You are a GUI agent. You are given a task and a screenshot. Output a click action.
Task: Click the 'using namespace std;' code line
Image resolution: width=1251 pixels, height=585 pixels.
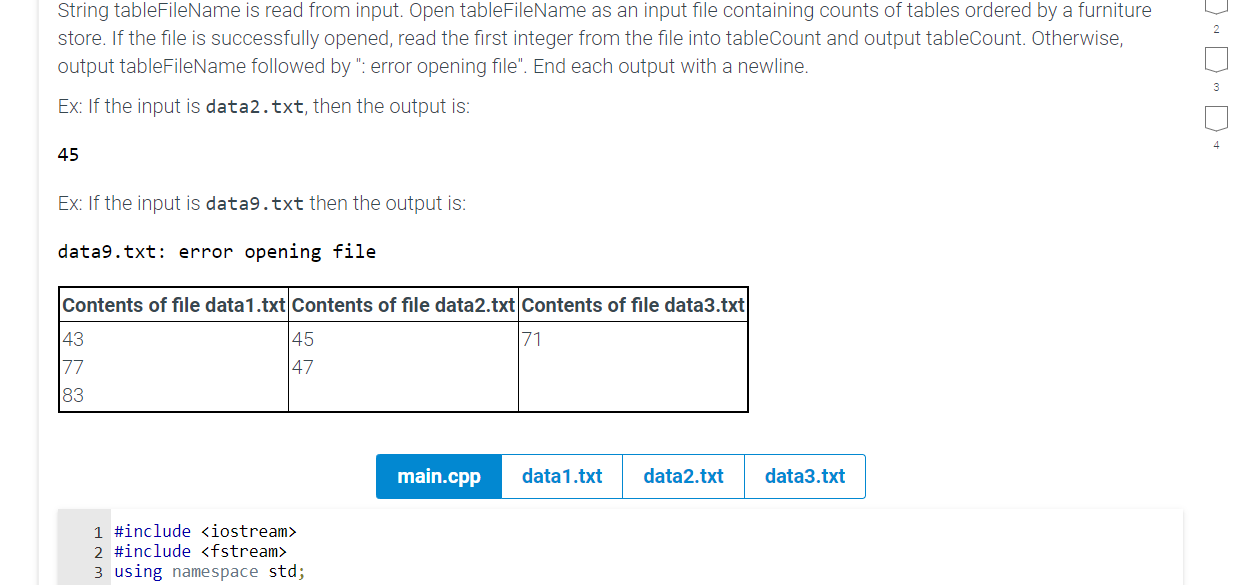pos(209,571)
